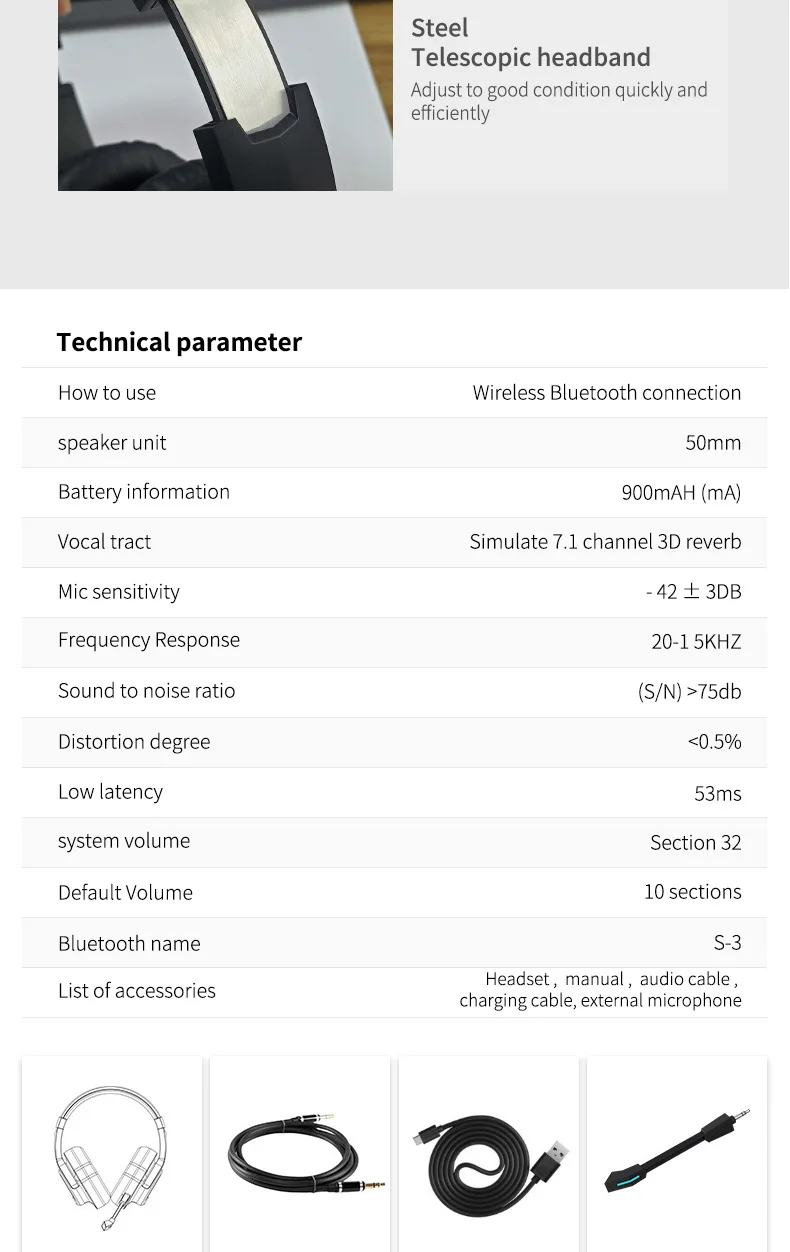Select the "Wireless Bluetooth connection" value
Viewport: 790px width, 1252px height.
tap(606, 393)
